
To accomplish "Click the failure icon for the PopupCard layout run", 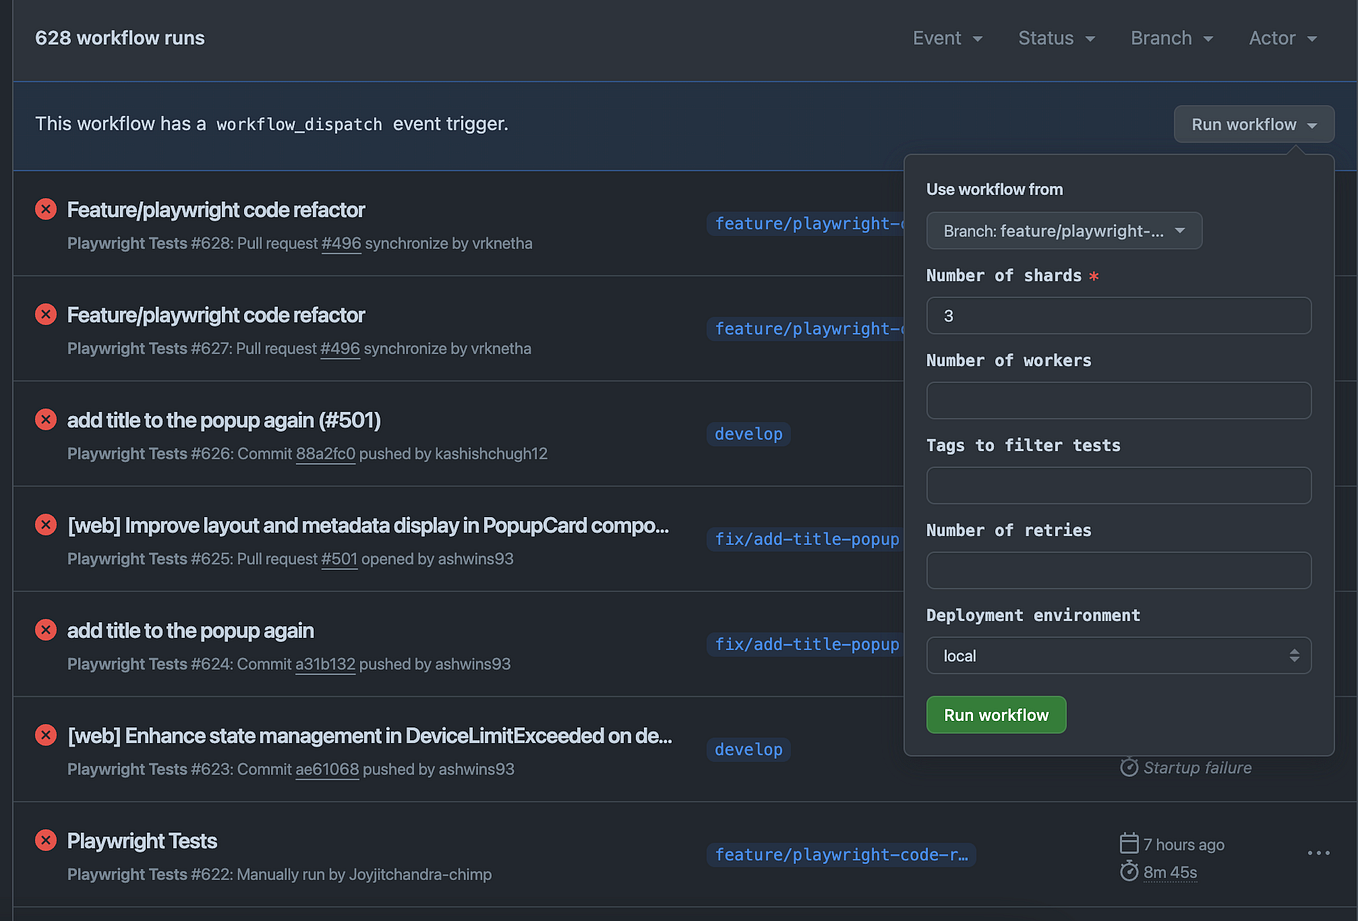I will 45,525.
